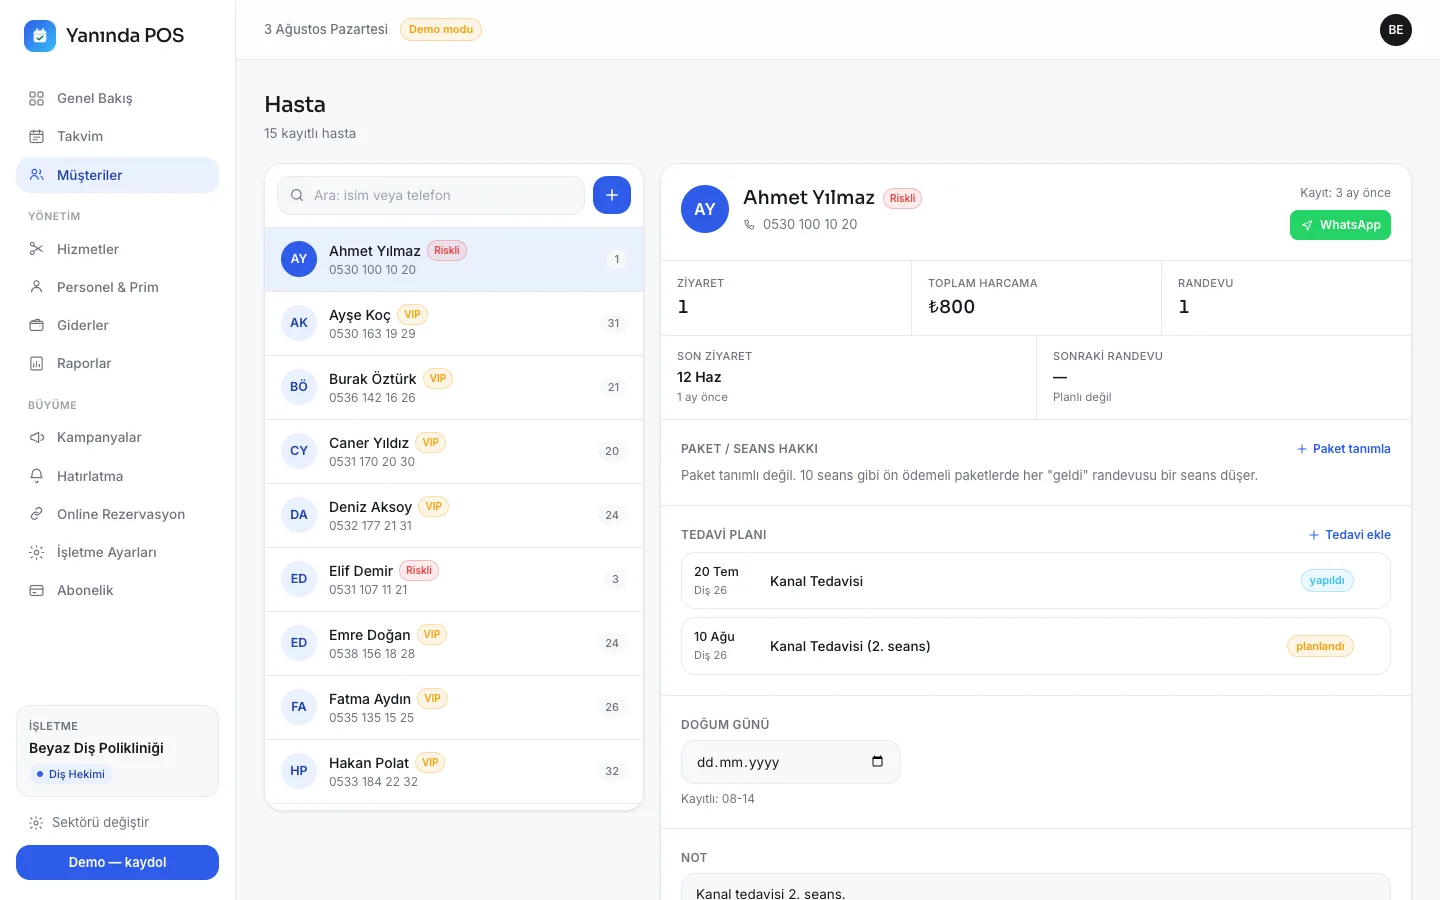The width and height of the screenshot is (1440, 900).
Task: Click the Doğum günü date field
Action: 790,762
